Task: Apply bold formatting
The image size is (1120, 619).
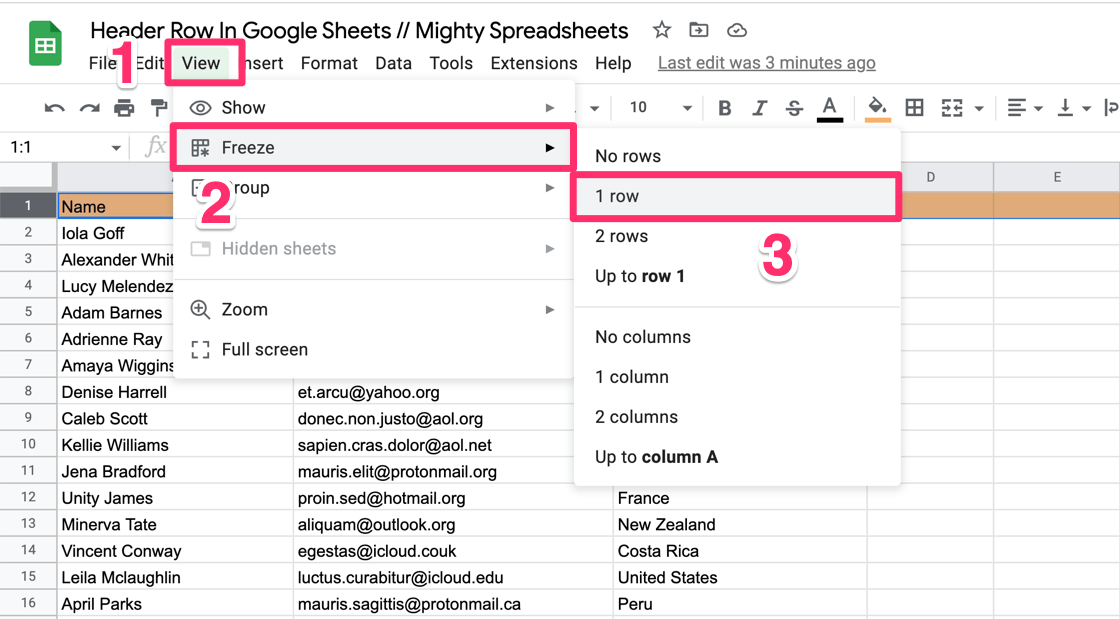Action: tap(725, 107)
